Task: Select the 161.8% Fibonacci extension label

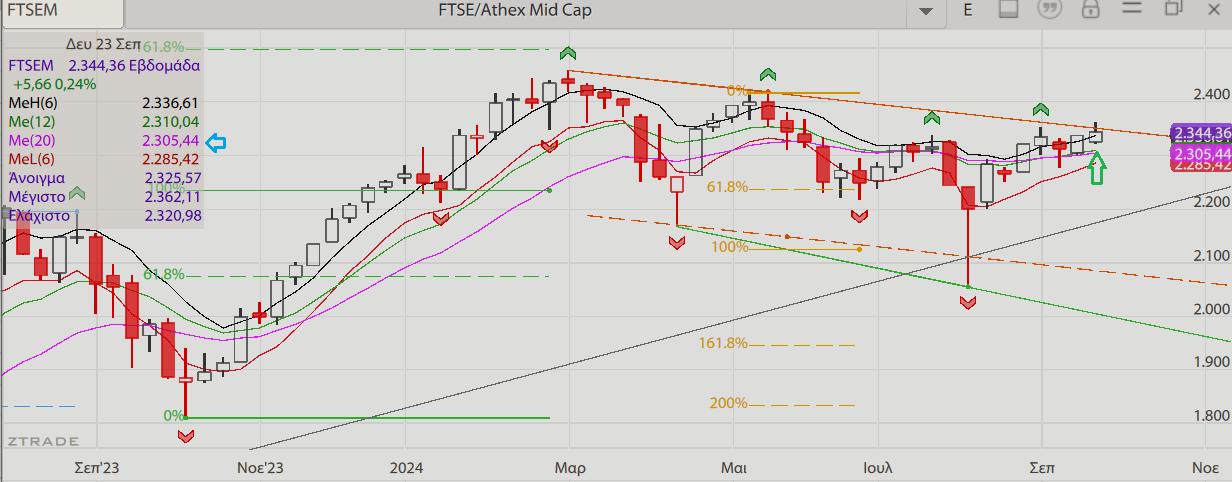Action: tap(723, 343)
